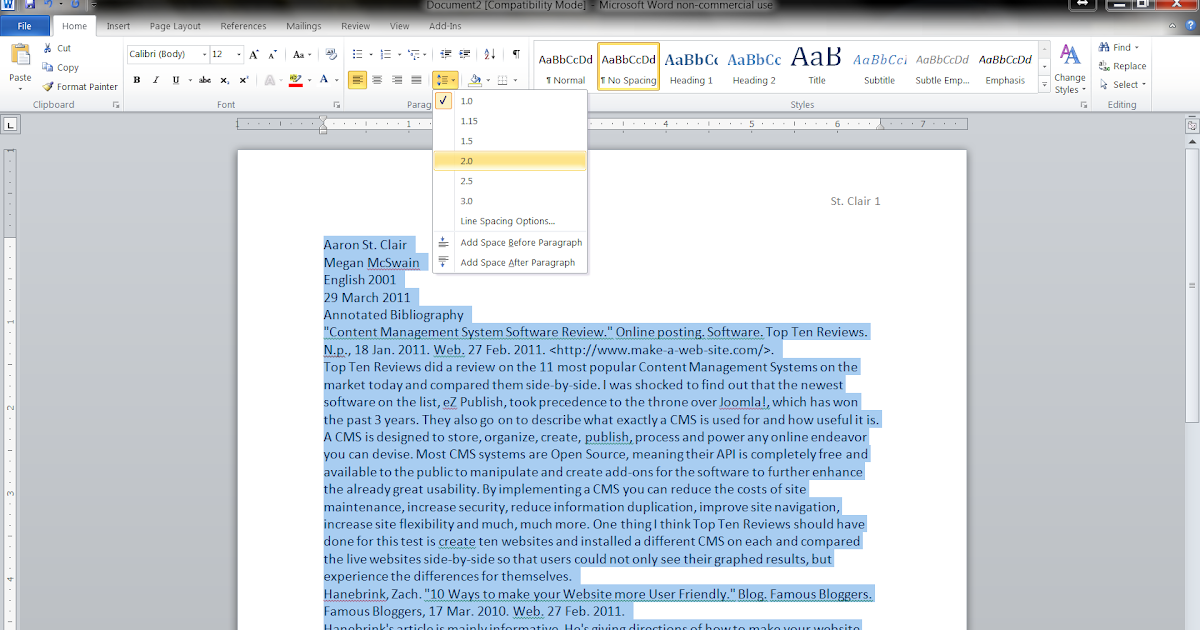Click the Find button
The height and width of the screenshot is (630, 1200).
(x=1116, y=47)
